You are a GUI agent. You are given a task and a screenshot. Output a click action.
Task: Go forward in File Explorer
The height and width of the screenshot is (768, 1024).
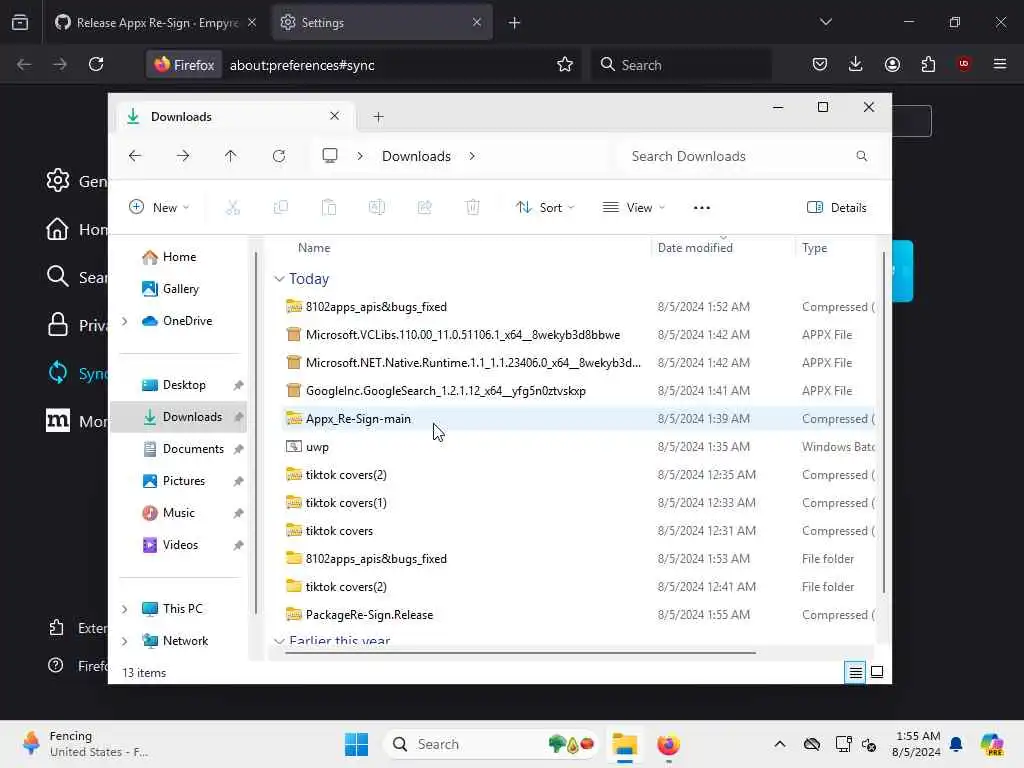[x=183, y=156]
